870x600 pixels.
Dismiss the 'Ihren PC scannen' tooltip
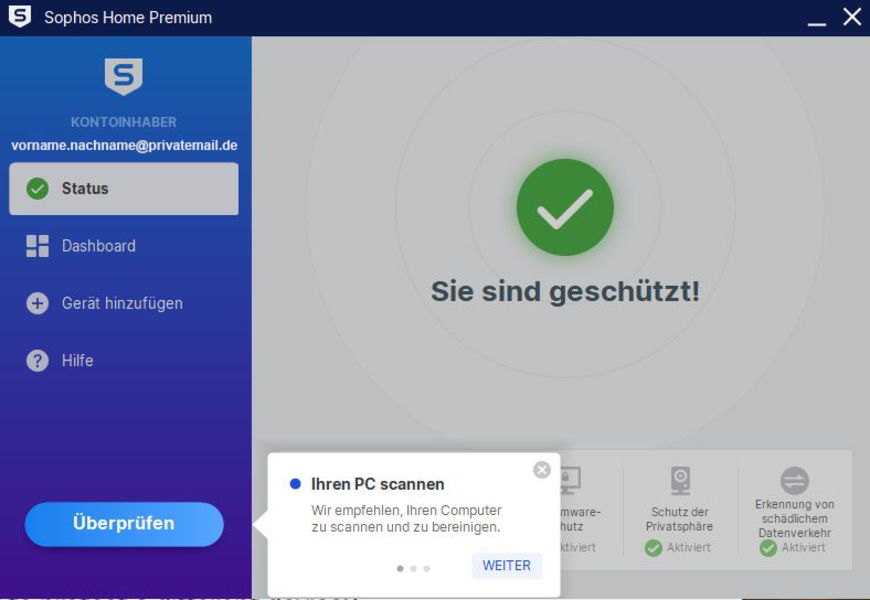click(x=542, y=470)
